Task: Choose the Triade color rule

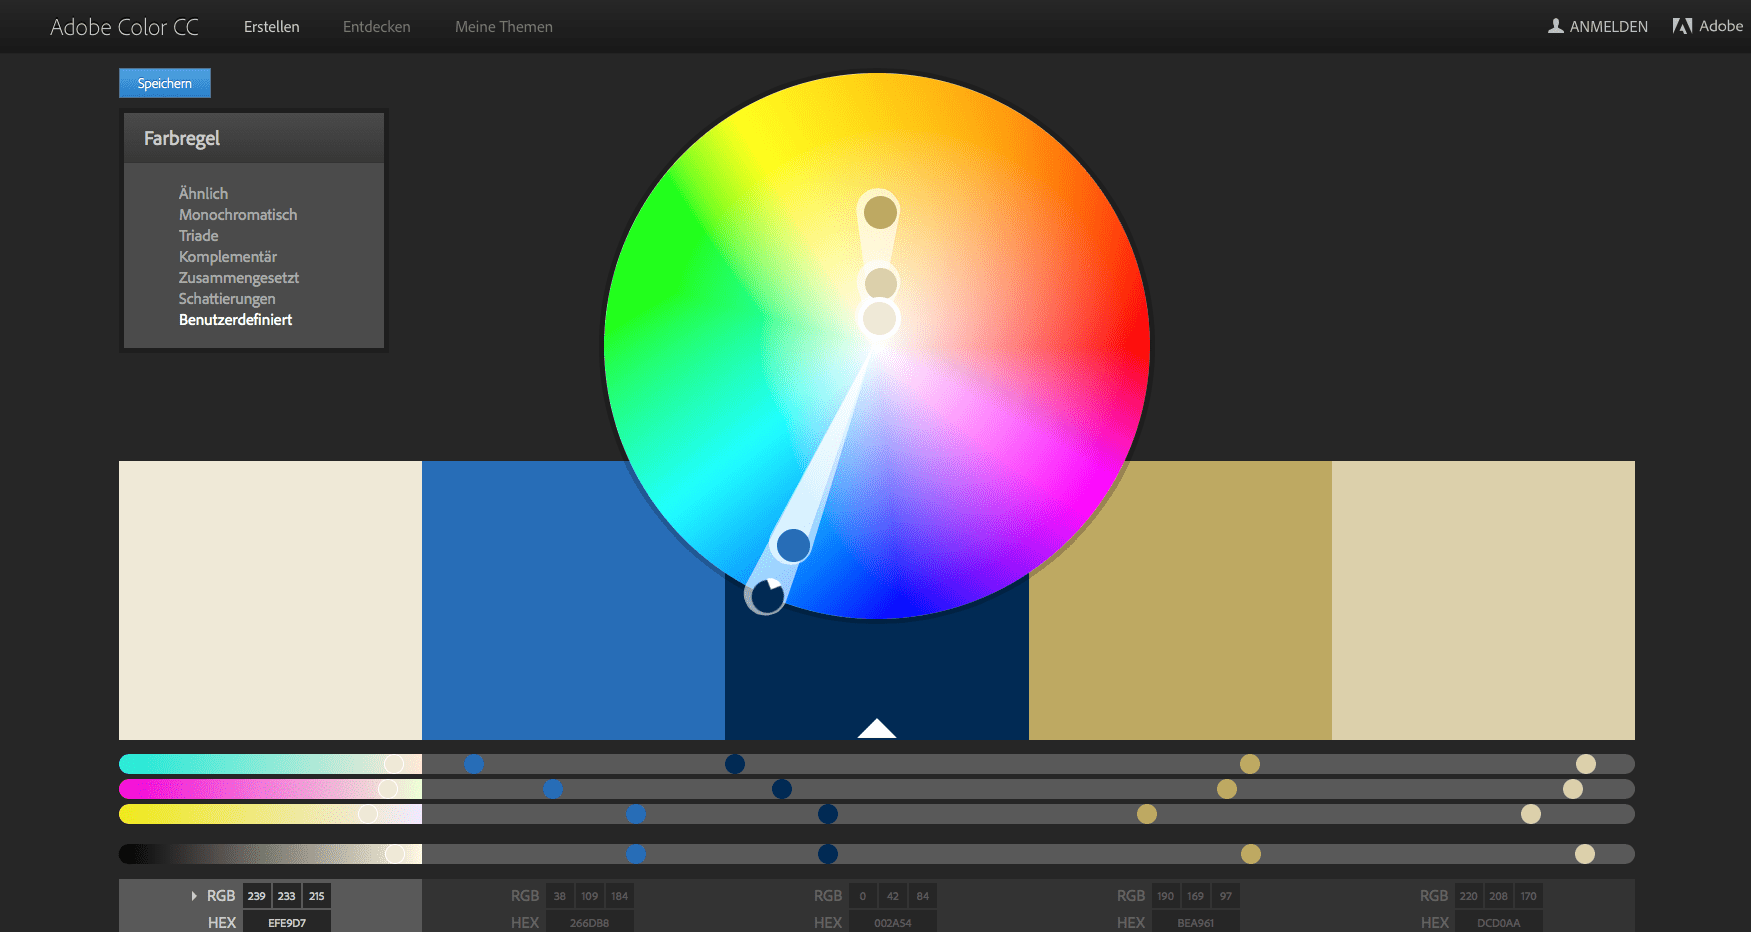Action: coord(198,236)
